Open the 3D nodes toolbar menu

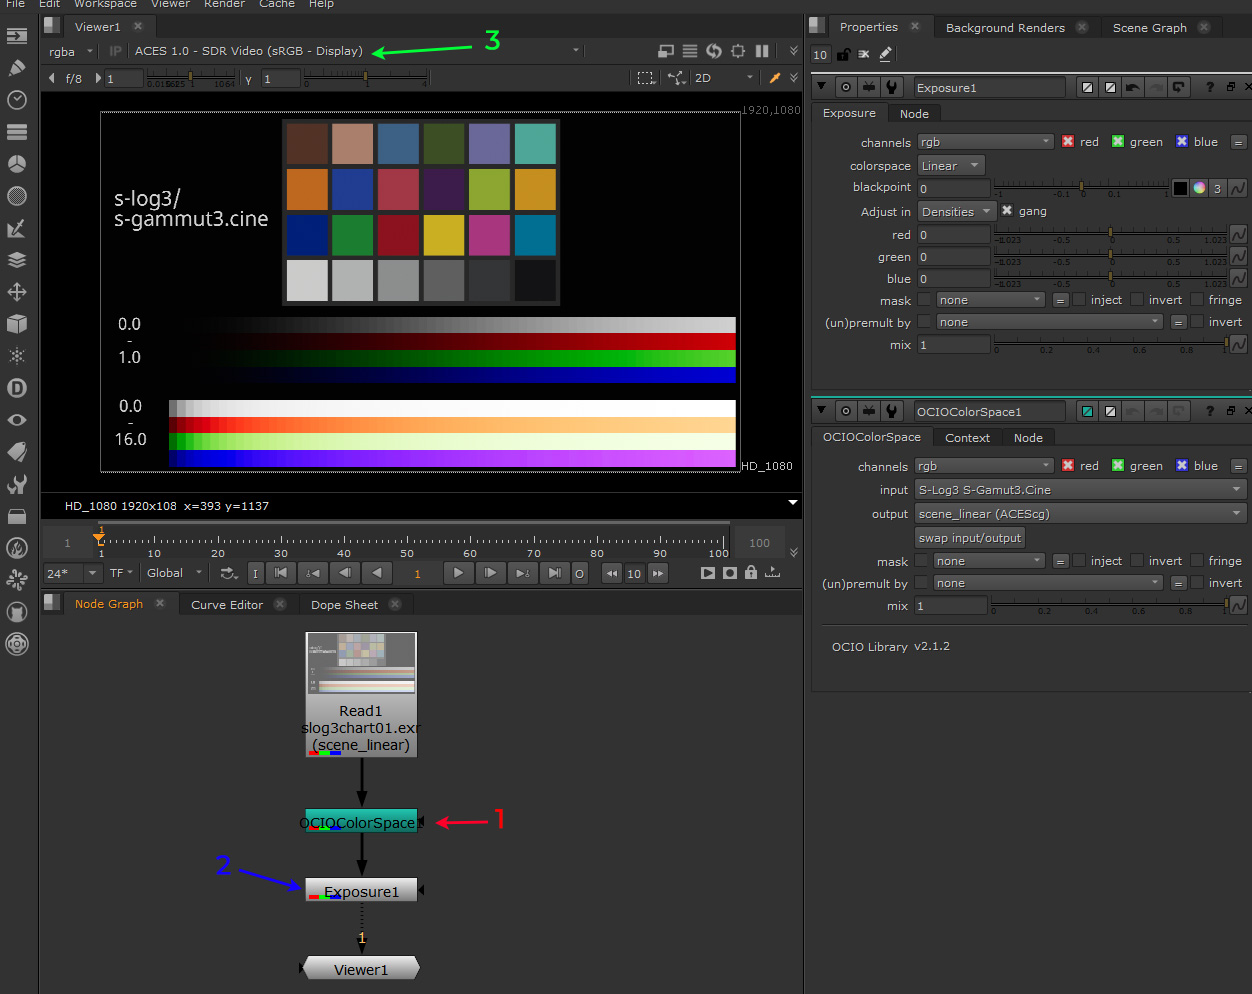pos(17,324)
